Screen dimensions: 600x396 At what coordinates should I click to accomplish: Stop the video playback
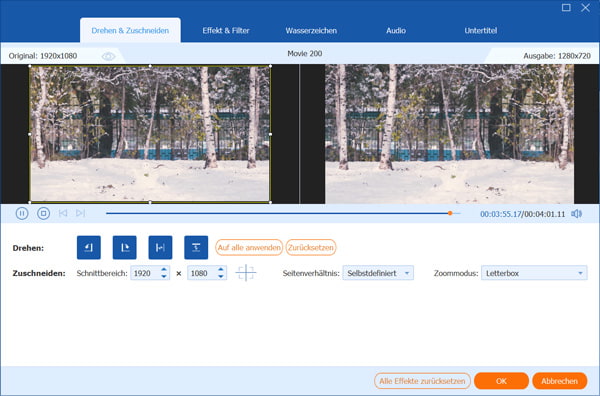tap(43, 213)
